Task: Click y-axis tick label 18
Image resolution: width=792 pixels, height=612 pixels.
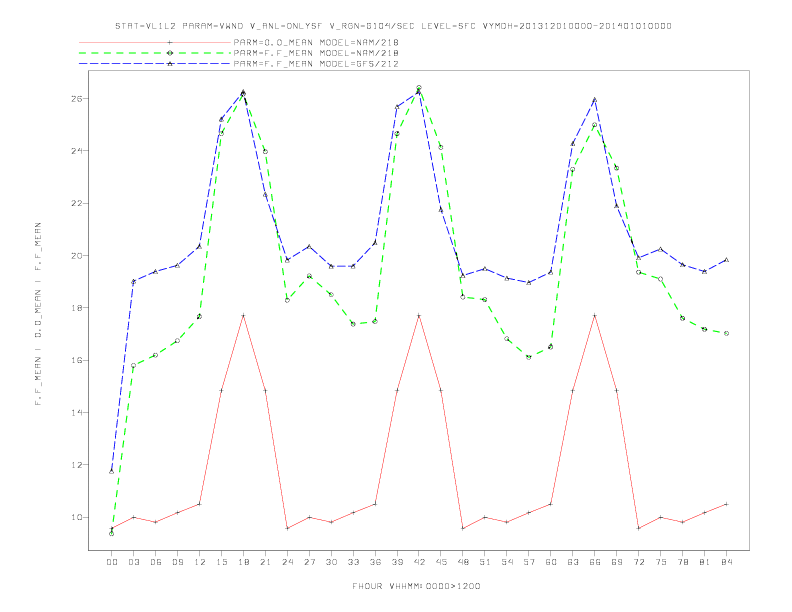Action: [x=77, y=308]
